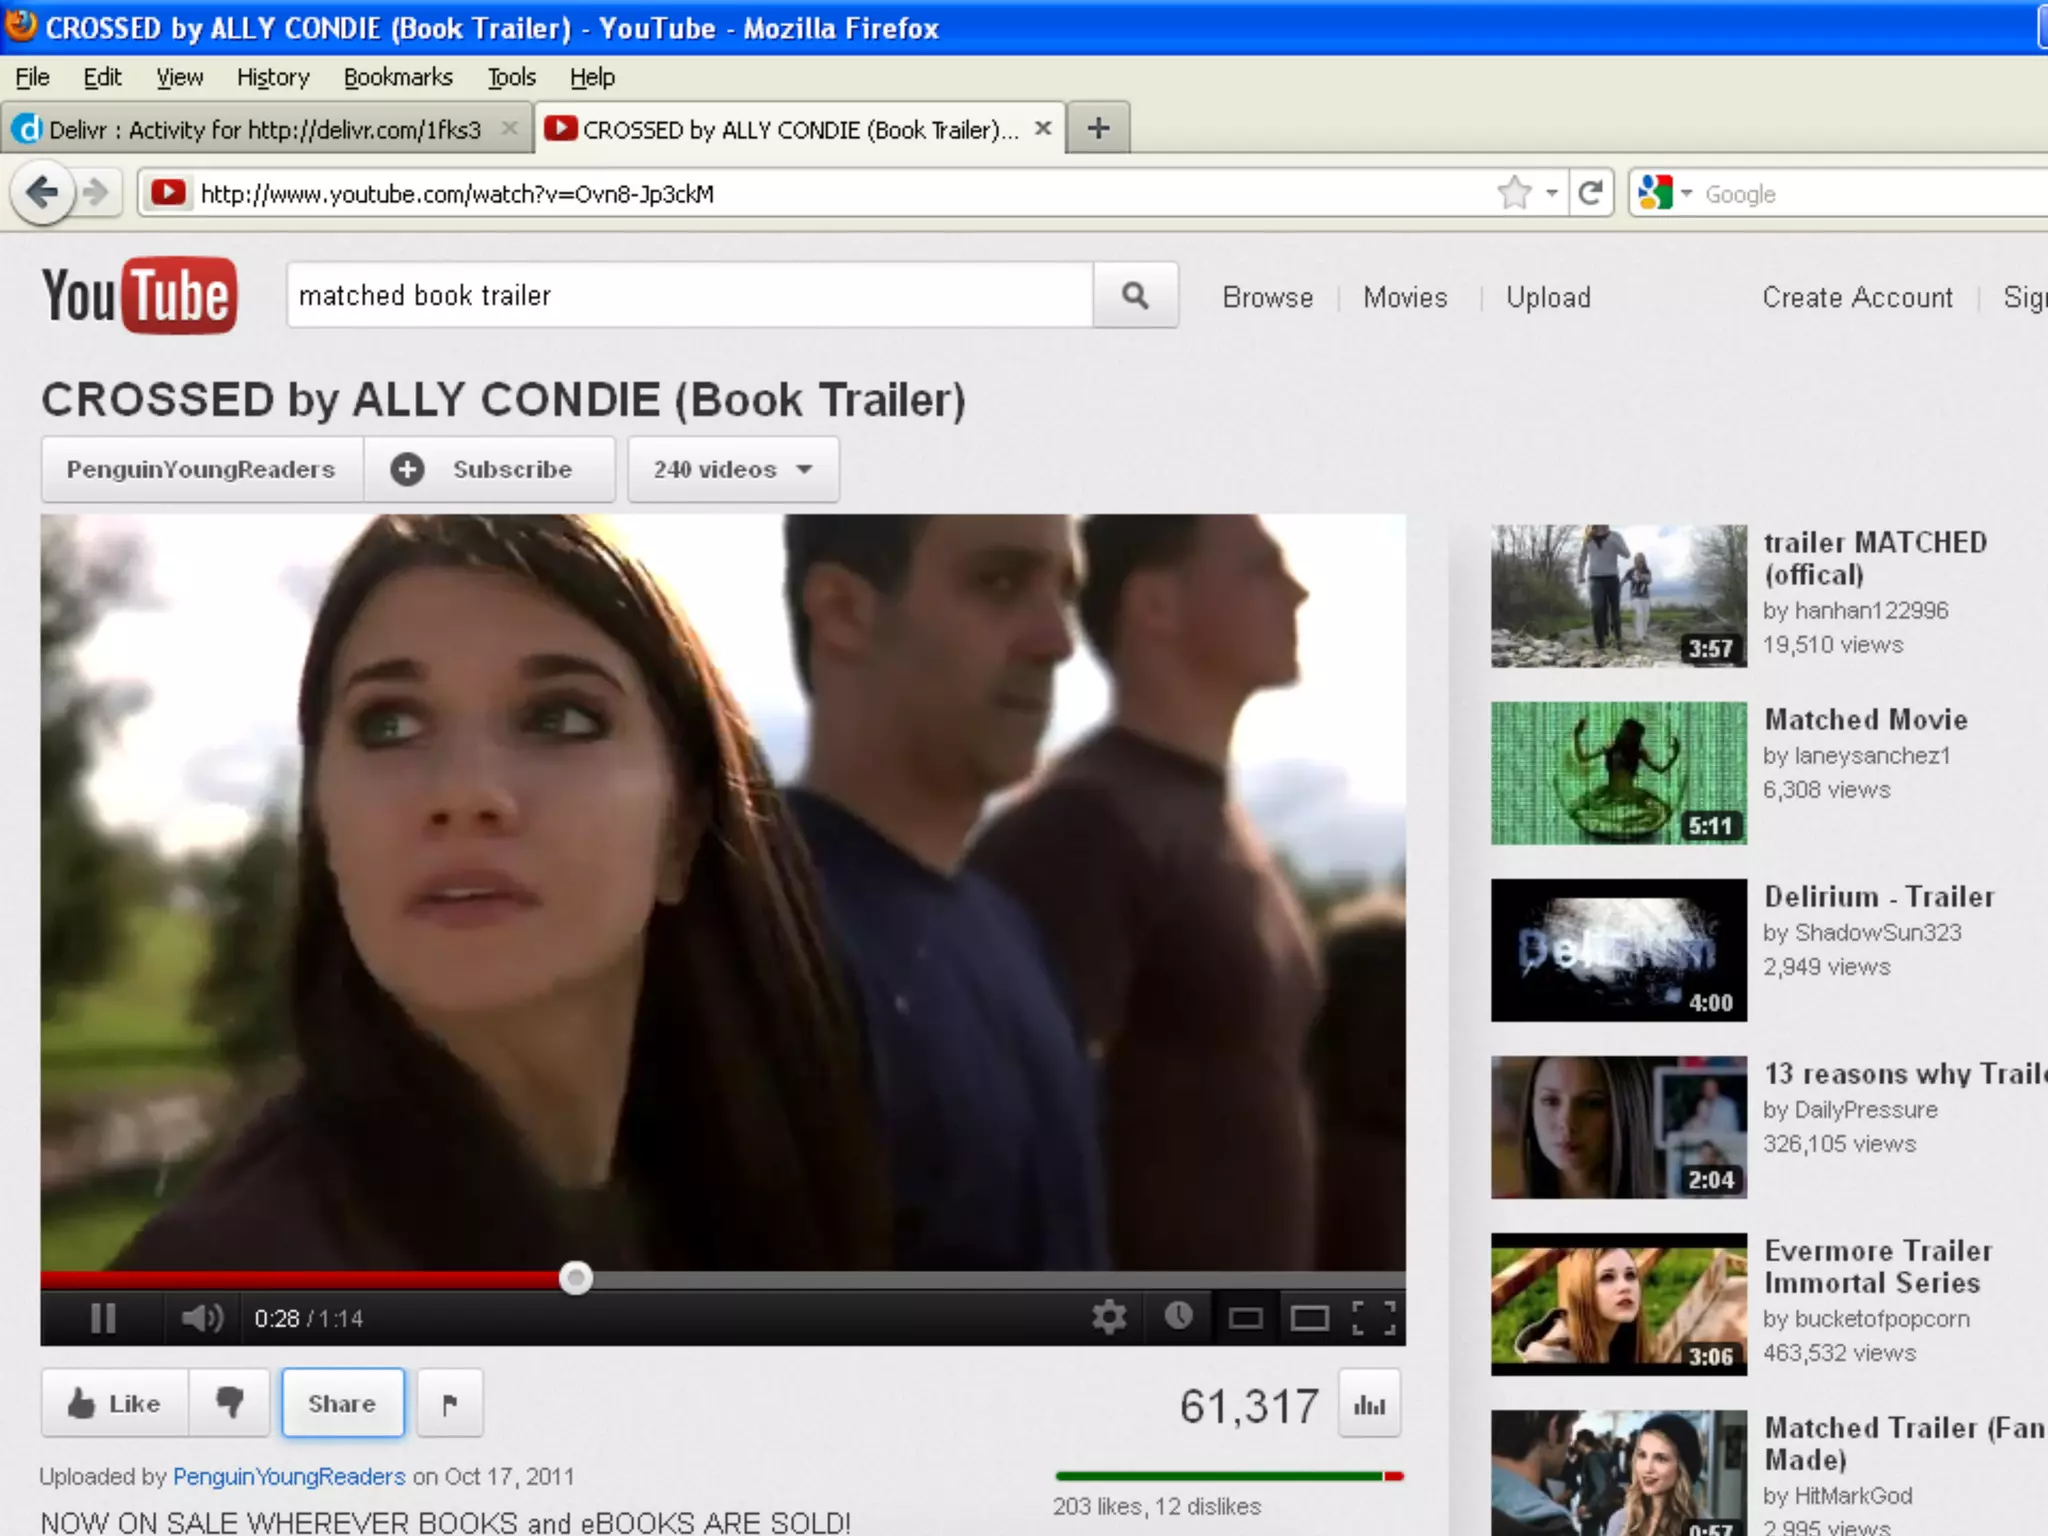The width and height of the screenshot is (2048, 1536).
Task: Open video quality settings gear
Action: pos(1109,1317)
